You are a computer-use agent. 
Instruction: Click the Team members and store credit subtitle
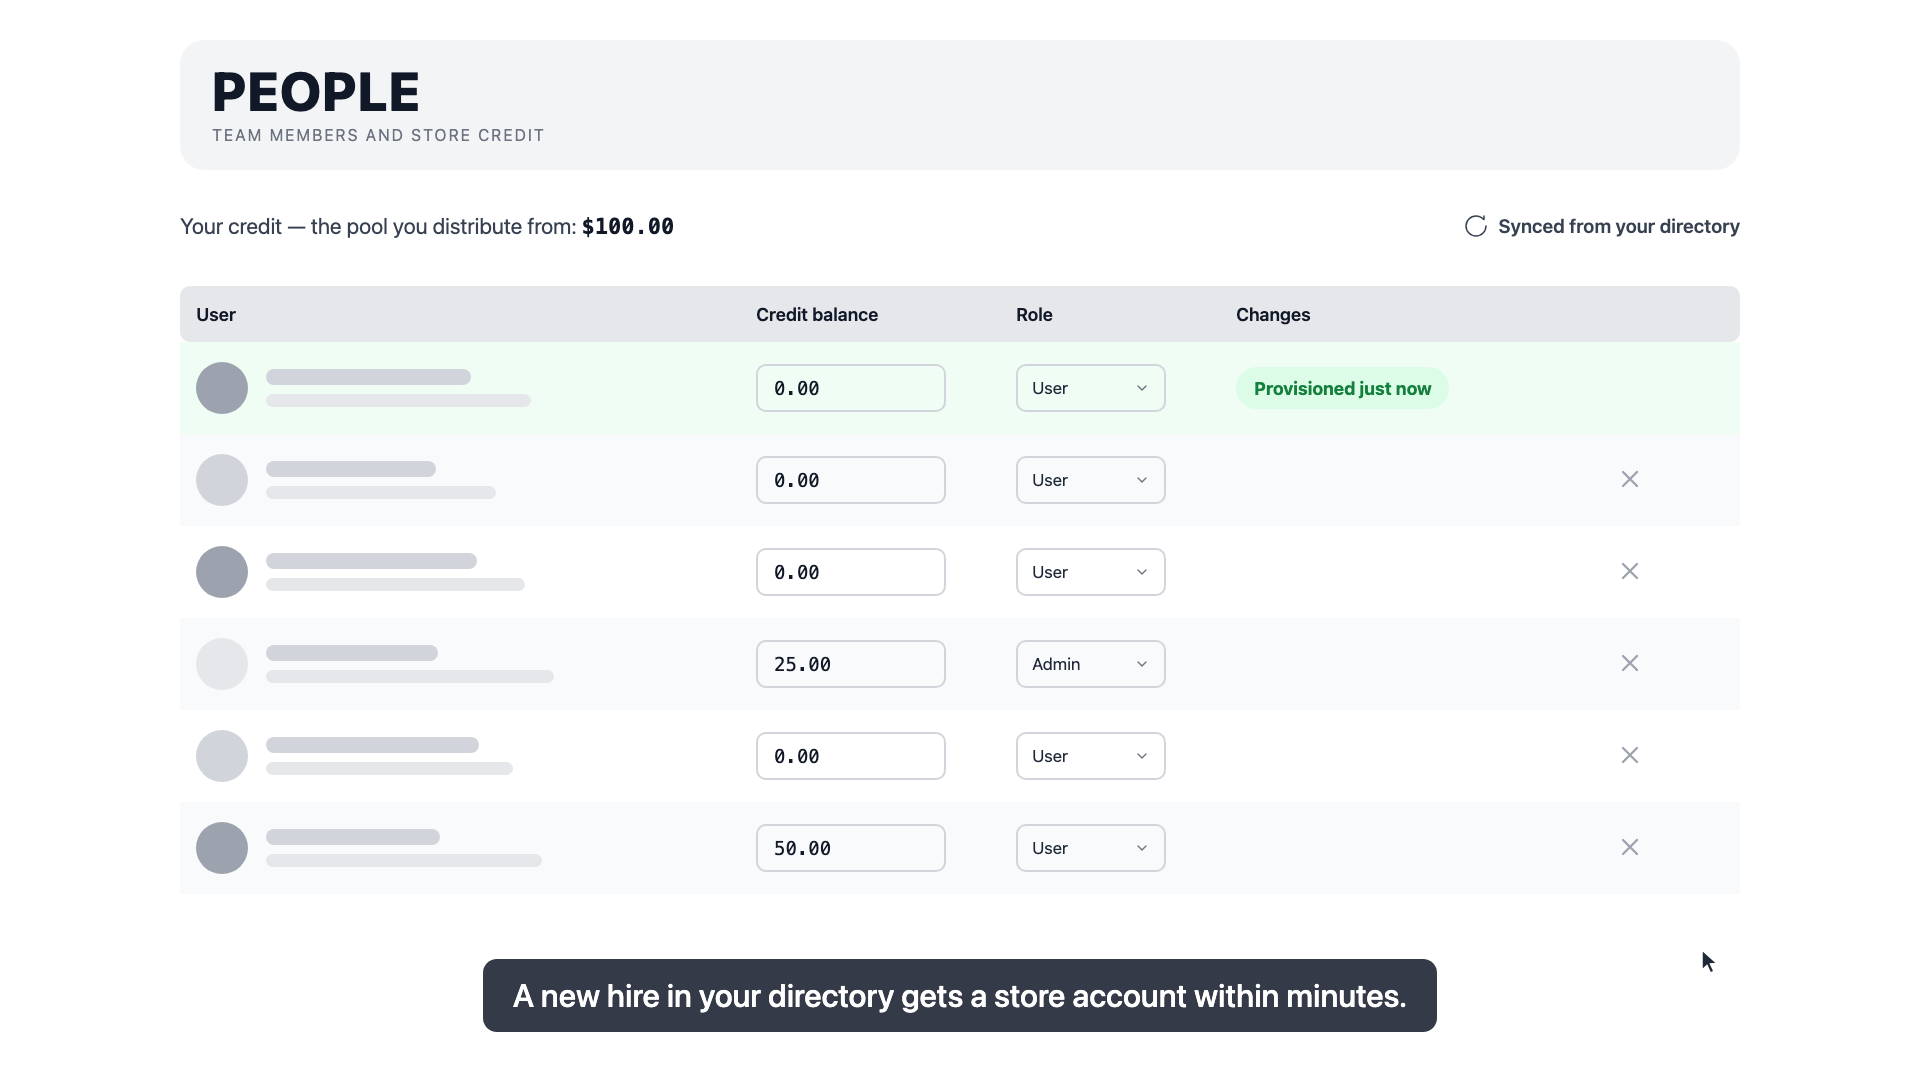point(378,135)
